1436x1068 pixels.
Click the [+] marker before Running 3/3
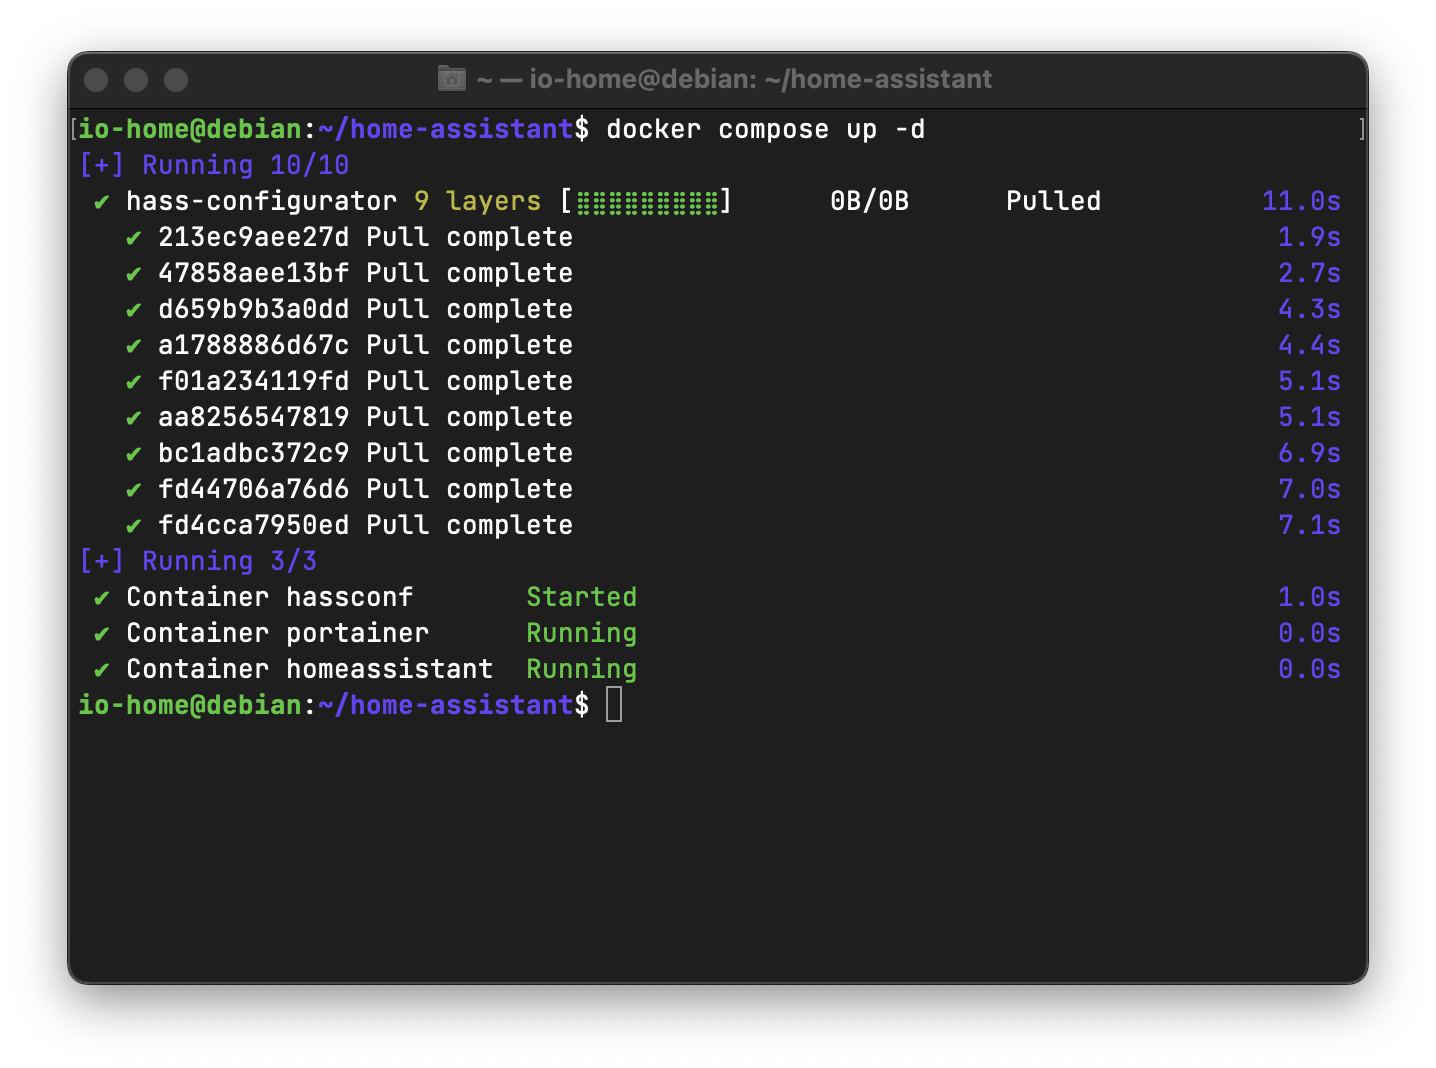(x=101, y=560)
